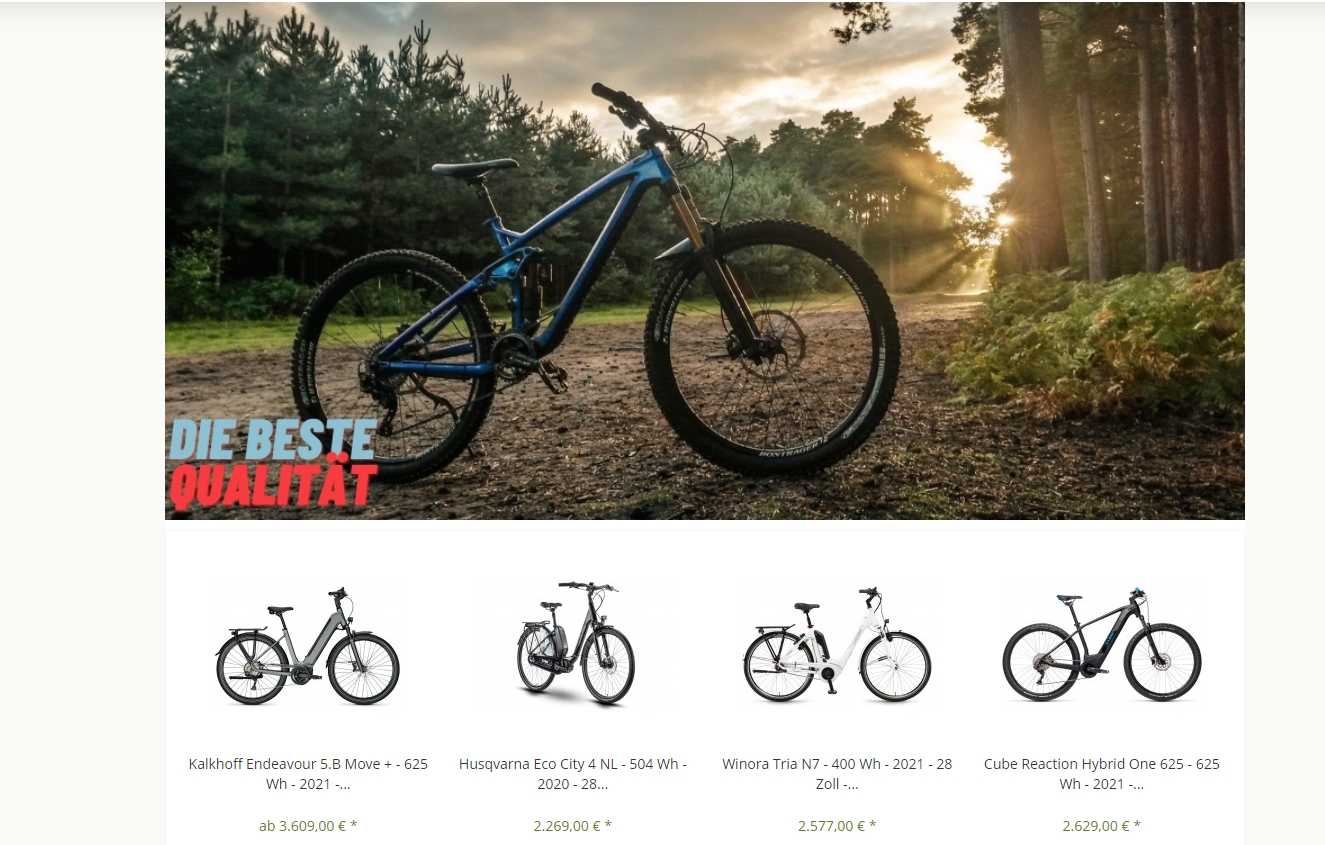Open the Husqvarna Eco City 4 NL link
This screenshot has width=1325, height=845.
(x=573, y=774)
